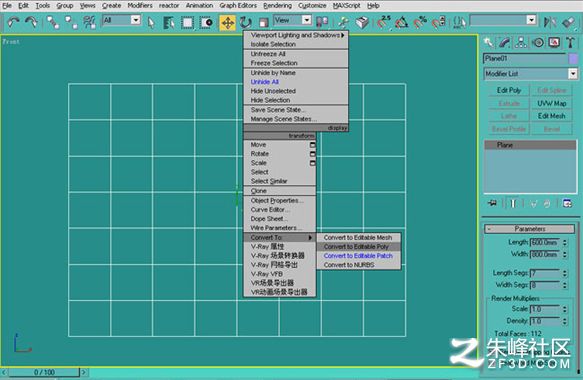Toggle Show End Result icon
Screen dimensions: 583x380
pos(513,203)
